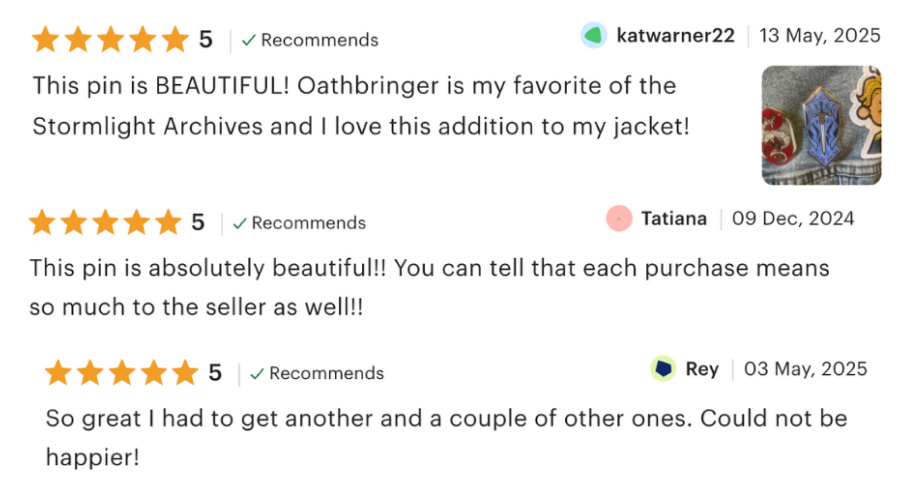The image size is (900, 500).
Task: Open the katwarner22 reviewer profile
Action: coord(675,36)
